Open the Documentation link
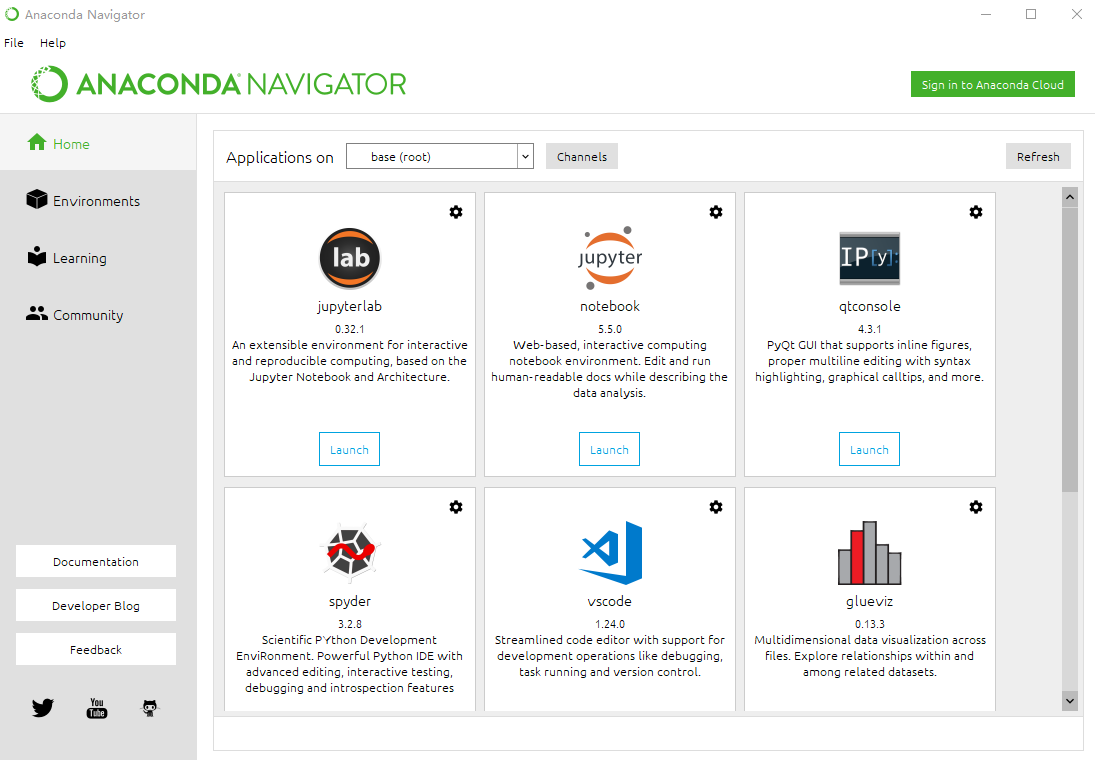Screen dimensions: 1095x760 pos(96,561)
